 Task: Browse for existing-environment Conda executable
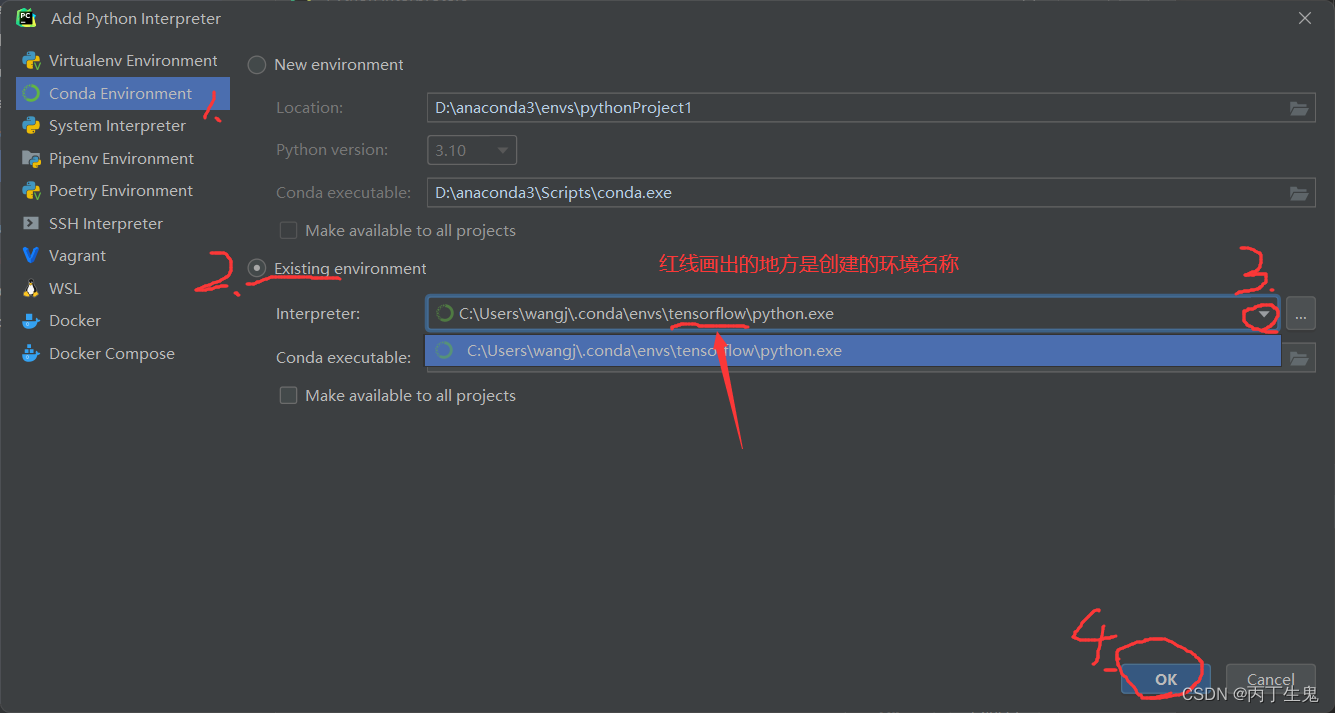pos(1299,357)
